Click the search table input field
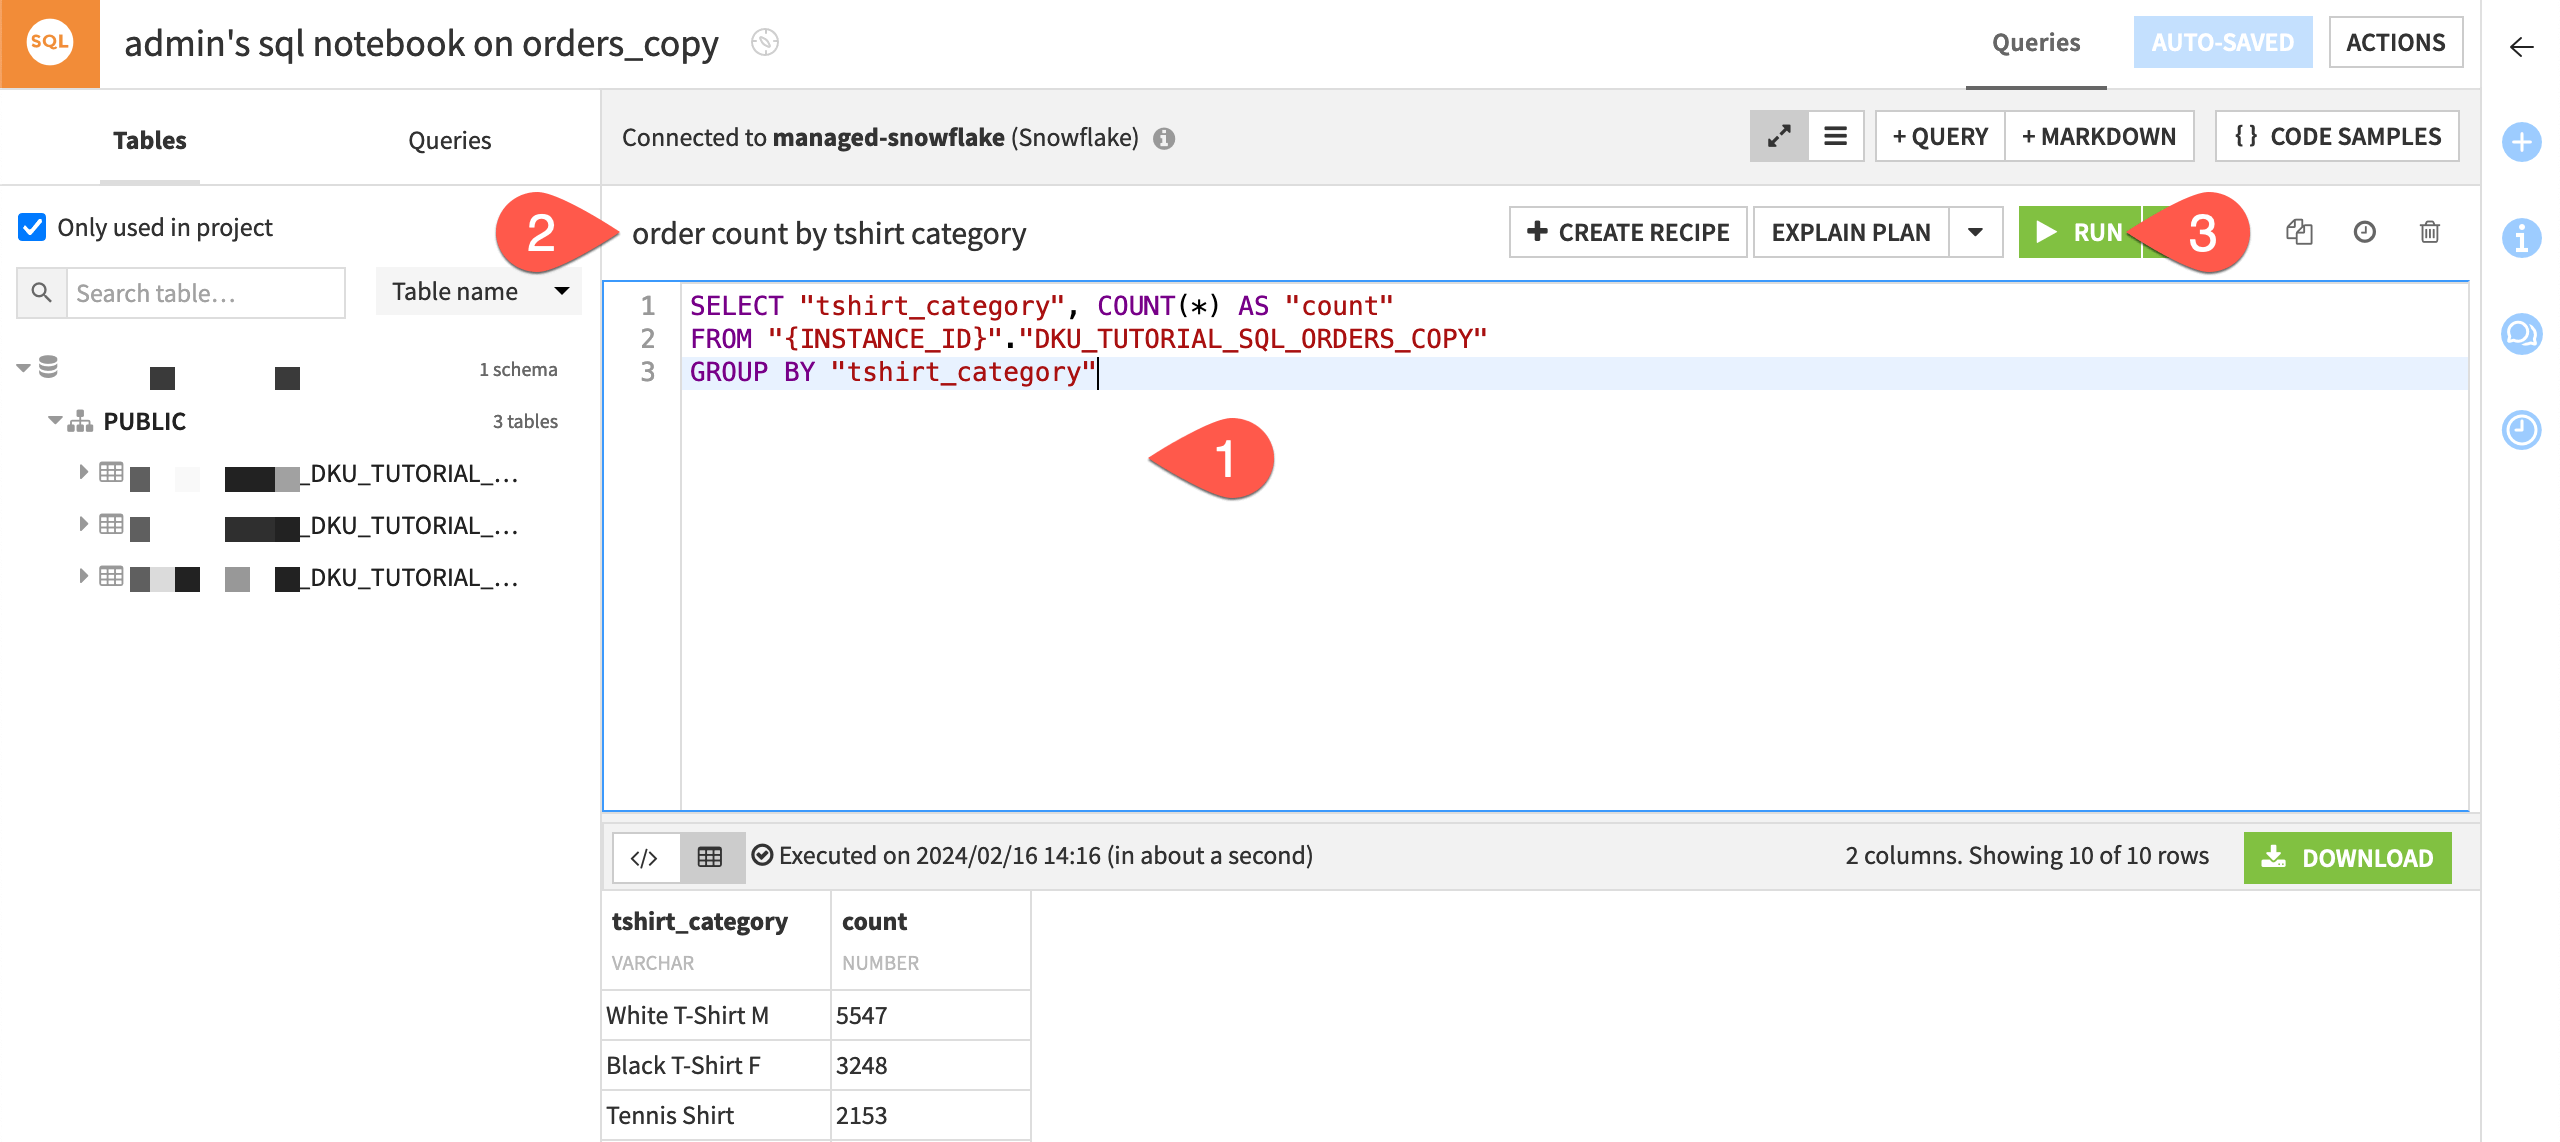This screenshot has width=2560, height=1142. click(202, 292)
